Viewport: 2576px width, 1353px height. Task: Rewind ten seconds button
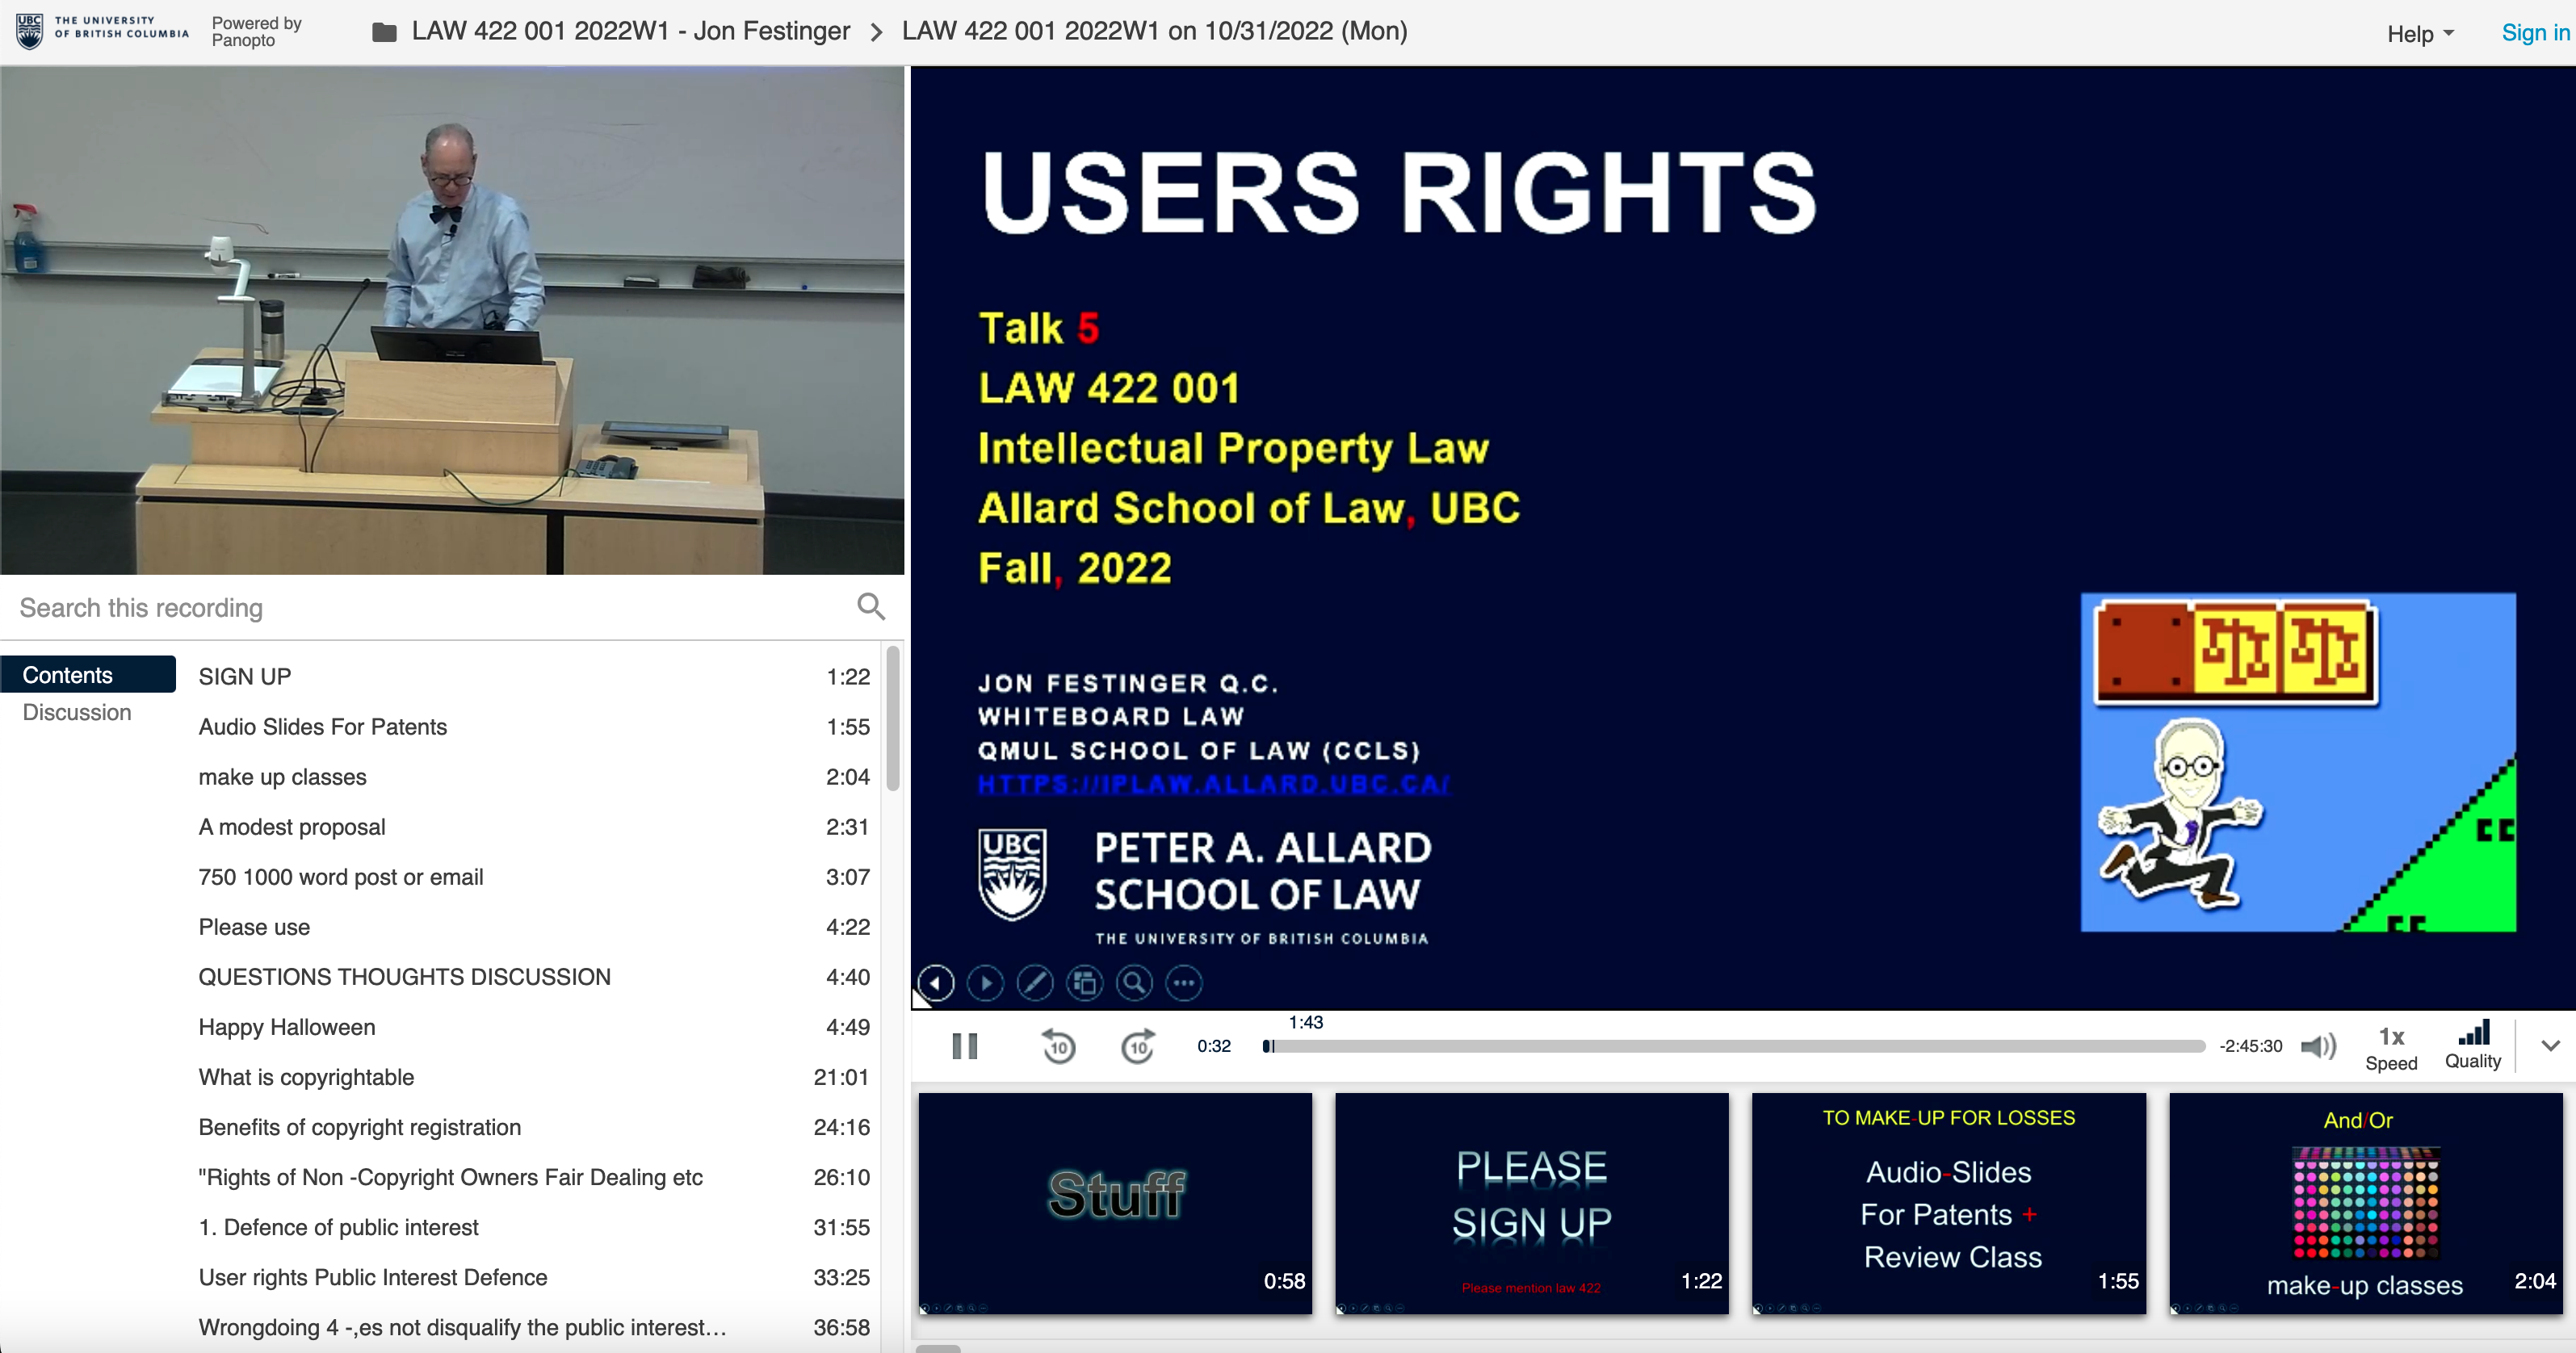[x=1058, y=1047]
